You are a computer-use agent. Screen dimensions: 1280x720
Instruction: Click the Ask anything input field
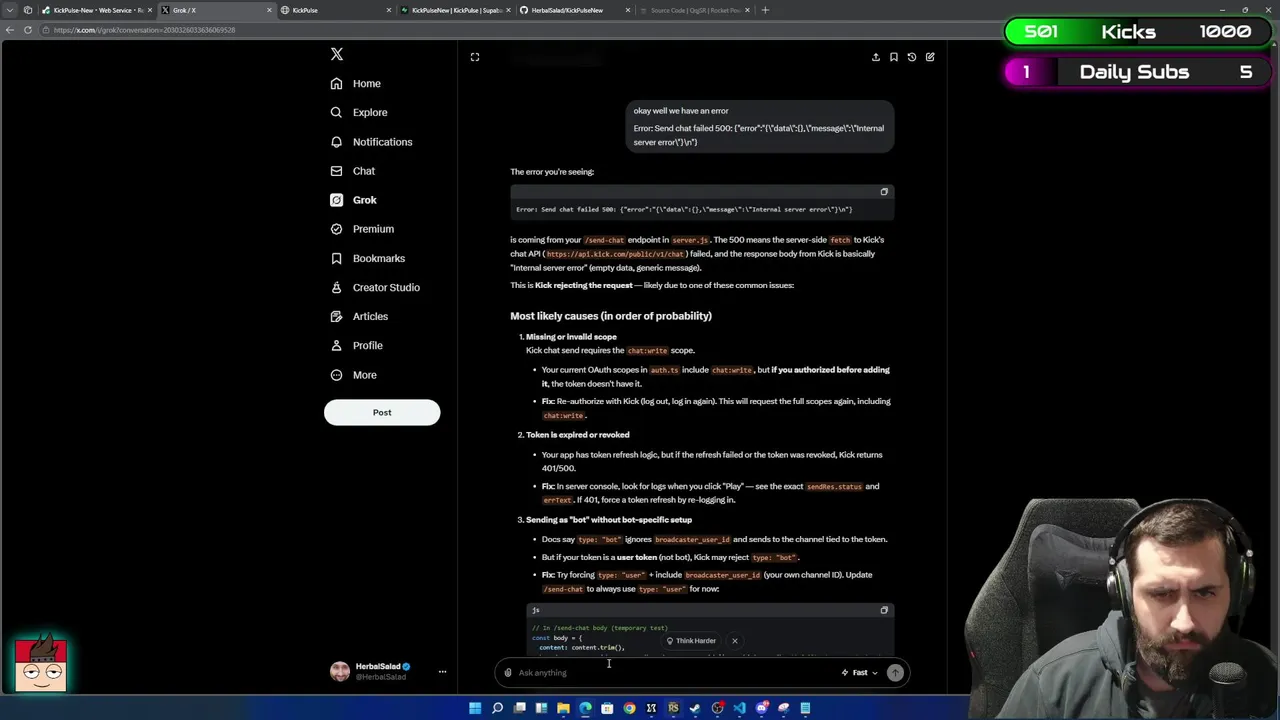675,673
